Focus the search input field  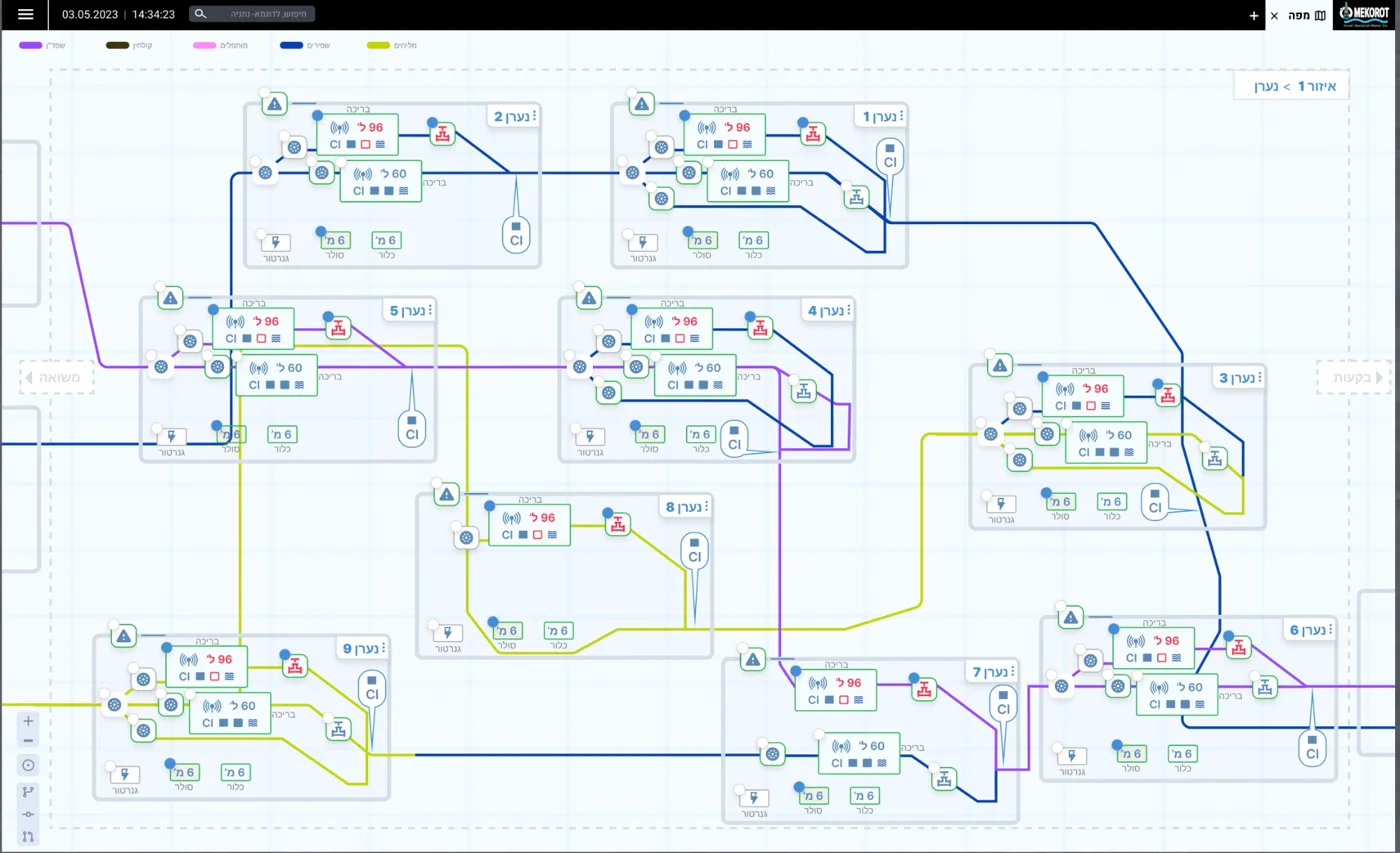252,14
